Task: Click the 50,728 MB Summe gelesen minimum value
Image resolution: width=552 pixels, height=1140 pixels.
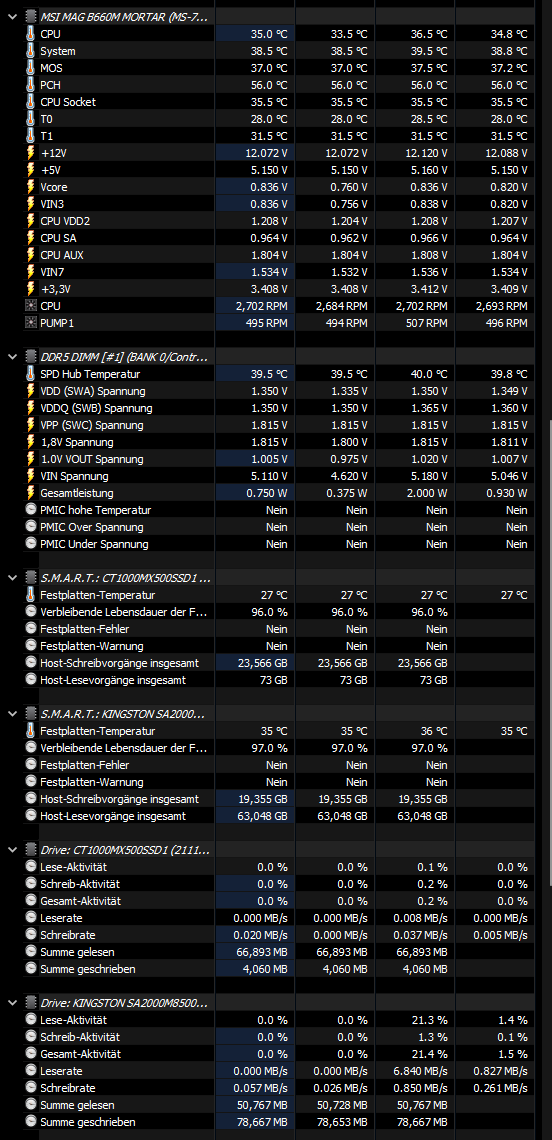Action: click(342, 1104)
